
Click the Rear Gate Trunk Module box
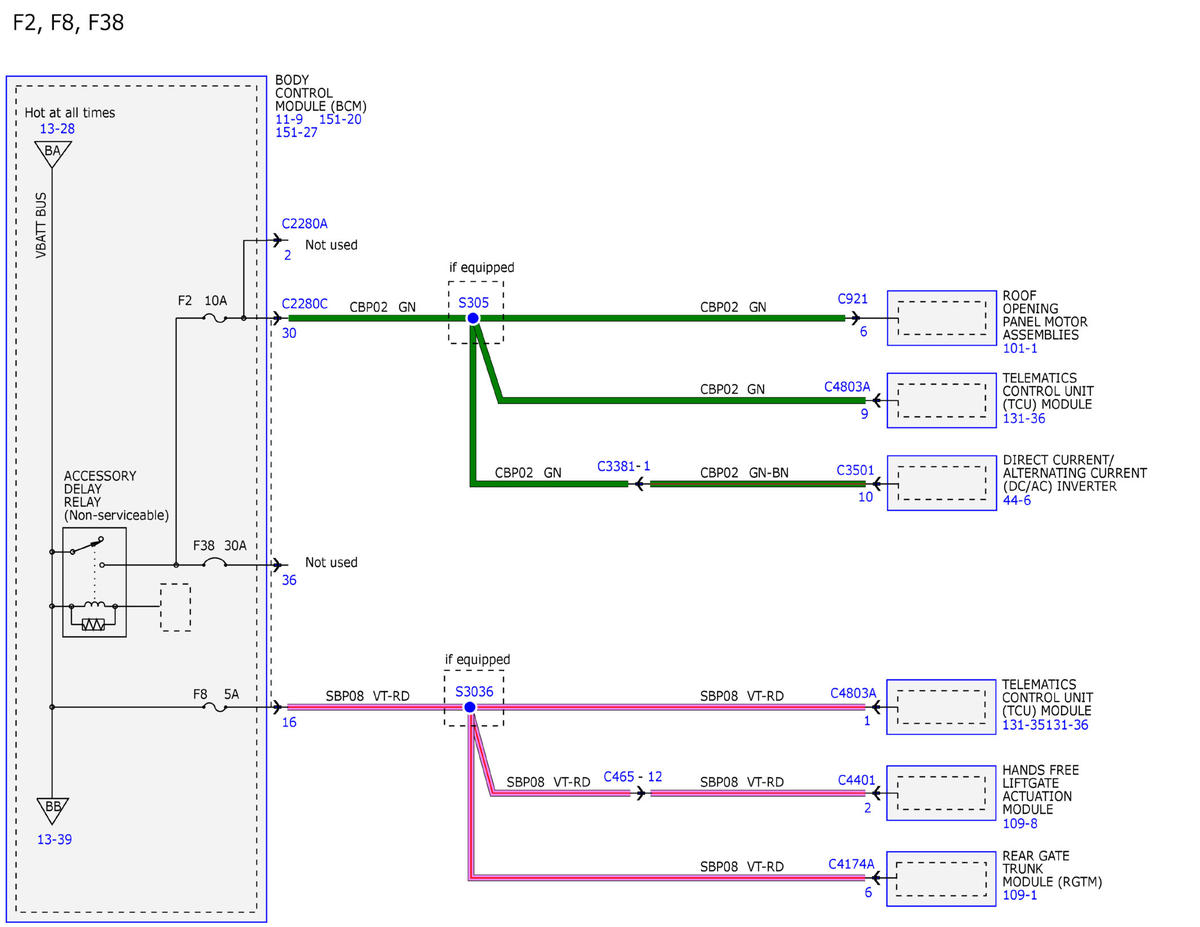(x=941, y=878)
